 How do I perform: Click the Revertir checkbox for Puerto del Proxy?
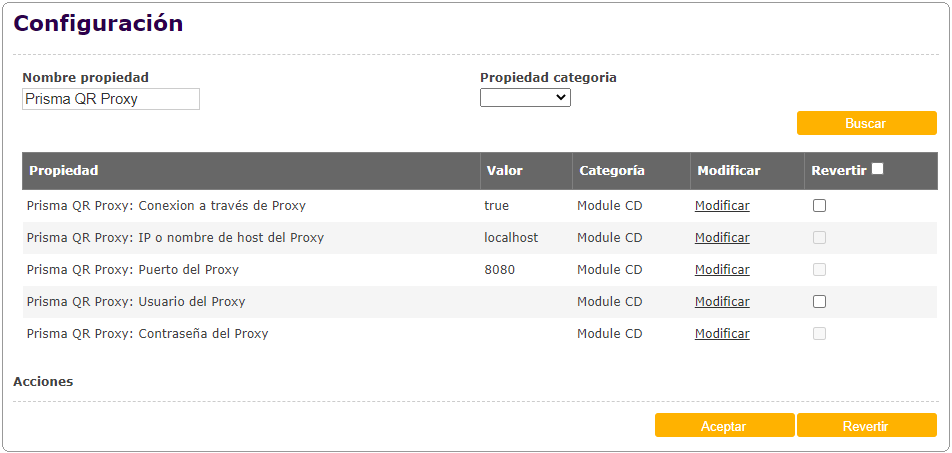(x=820, y=270)
